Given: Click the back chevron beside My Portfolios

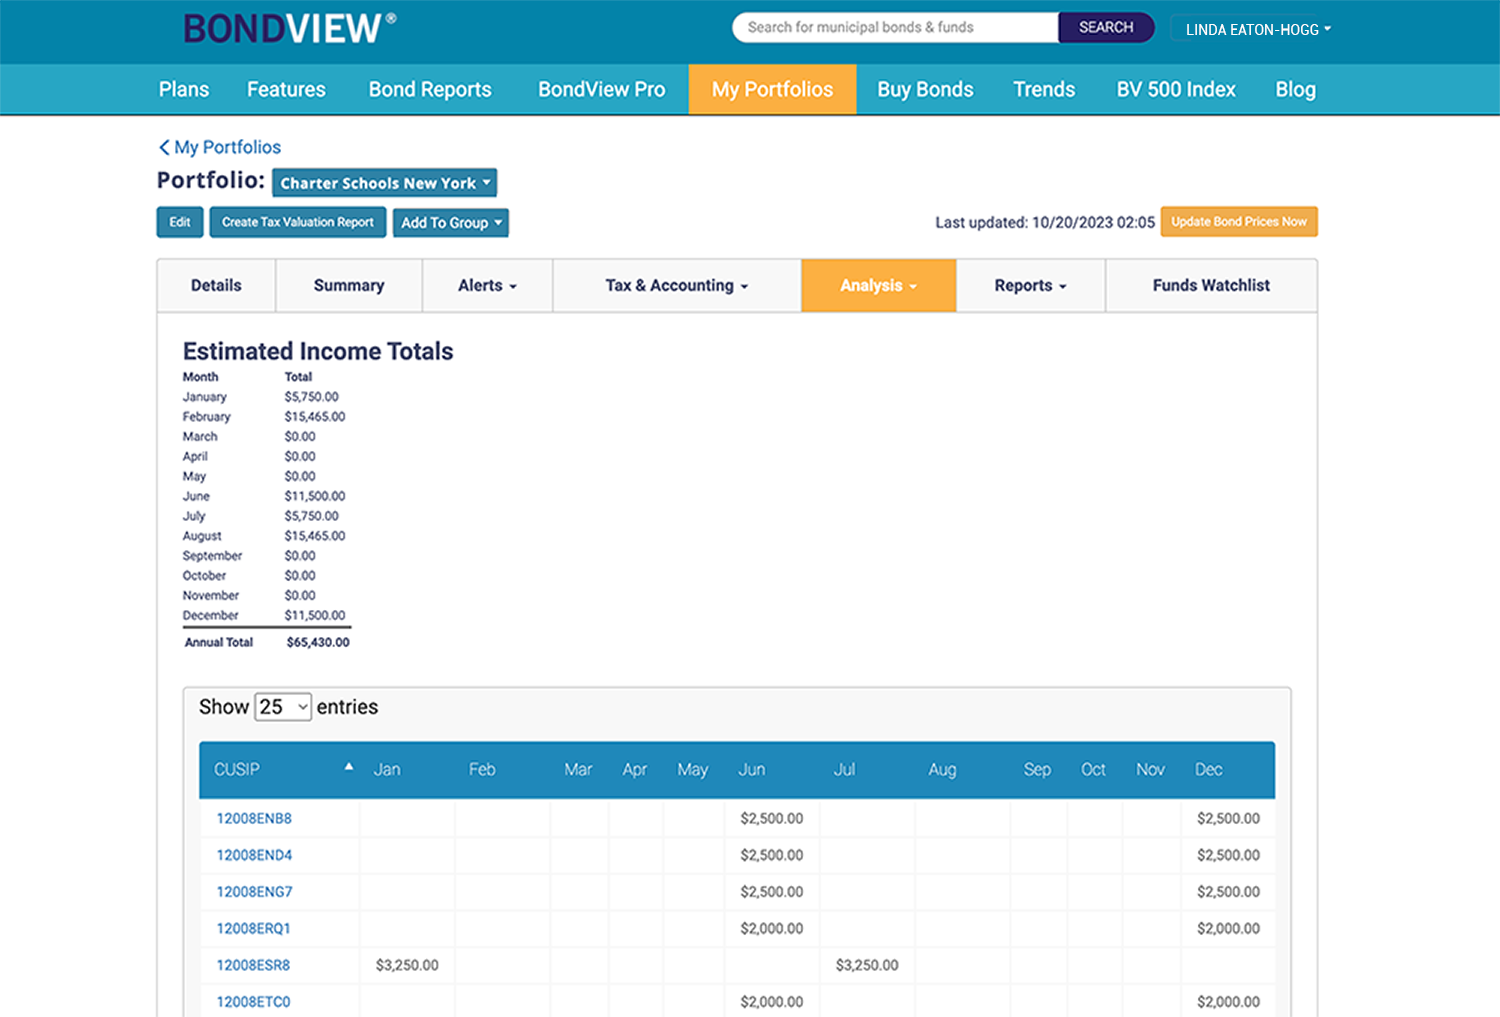Looking at the screenshot, I should coord(164,147).
